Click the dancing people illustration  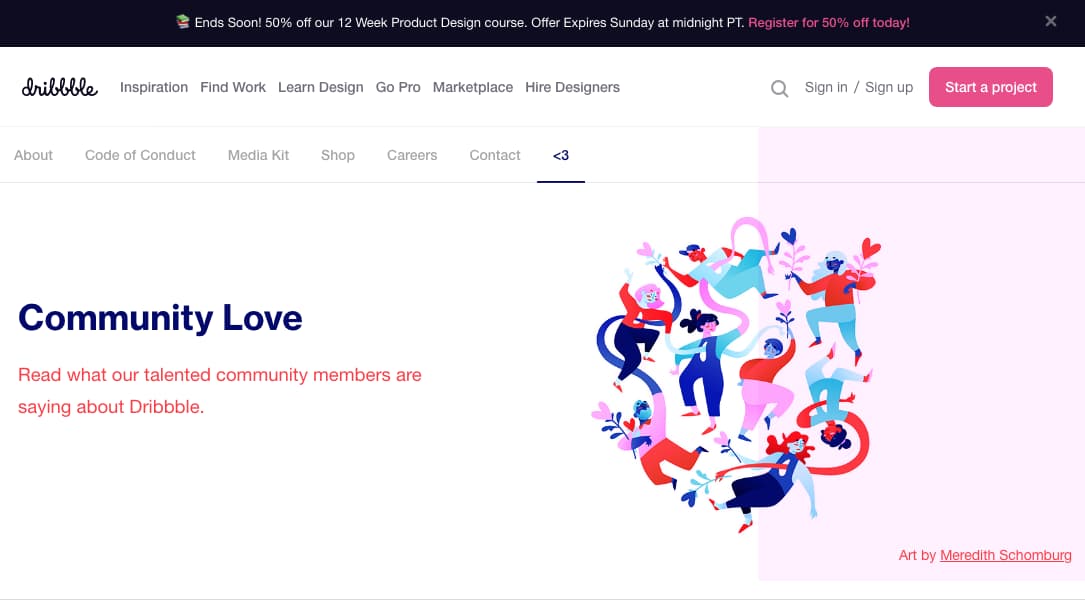736,374
